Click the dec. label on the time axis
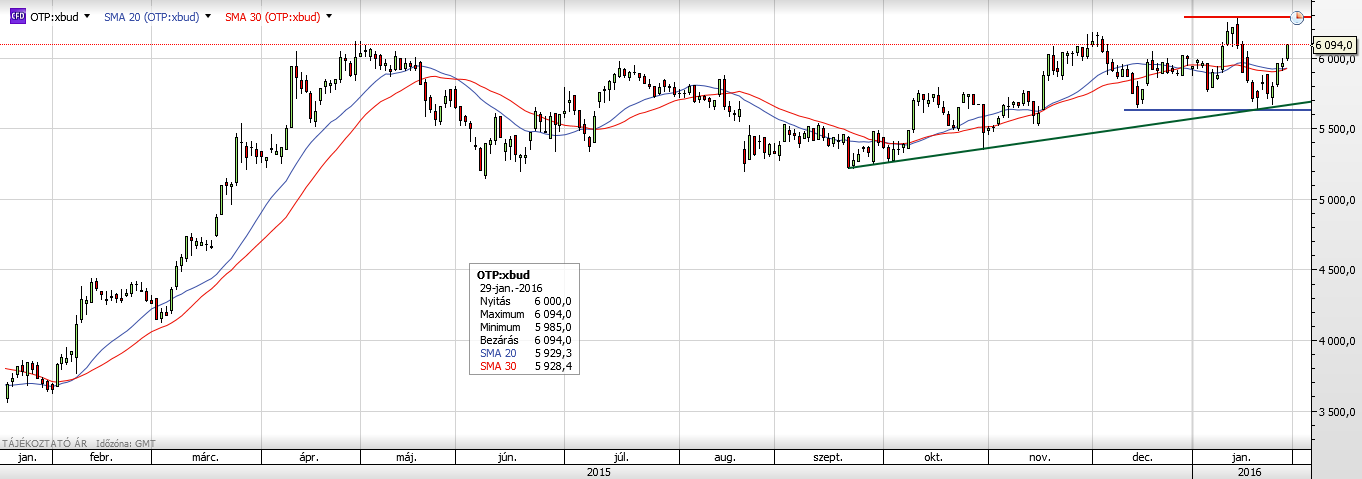 pyautogui.click(x=1142, y=457)
